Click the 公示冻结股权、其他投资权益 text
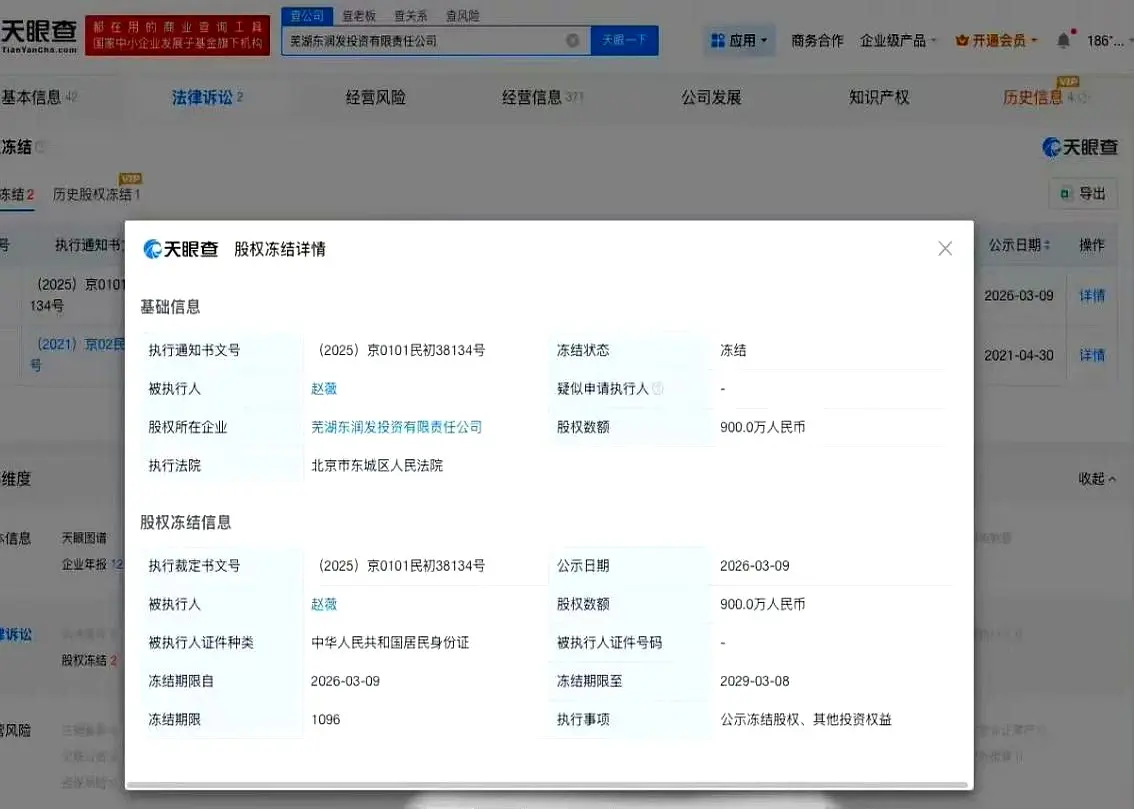This screenshot has height=809, width=1134. coord(806,719)
